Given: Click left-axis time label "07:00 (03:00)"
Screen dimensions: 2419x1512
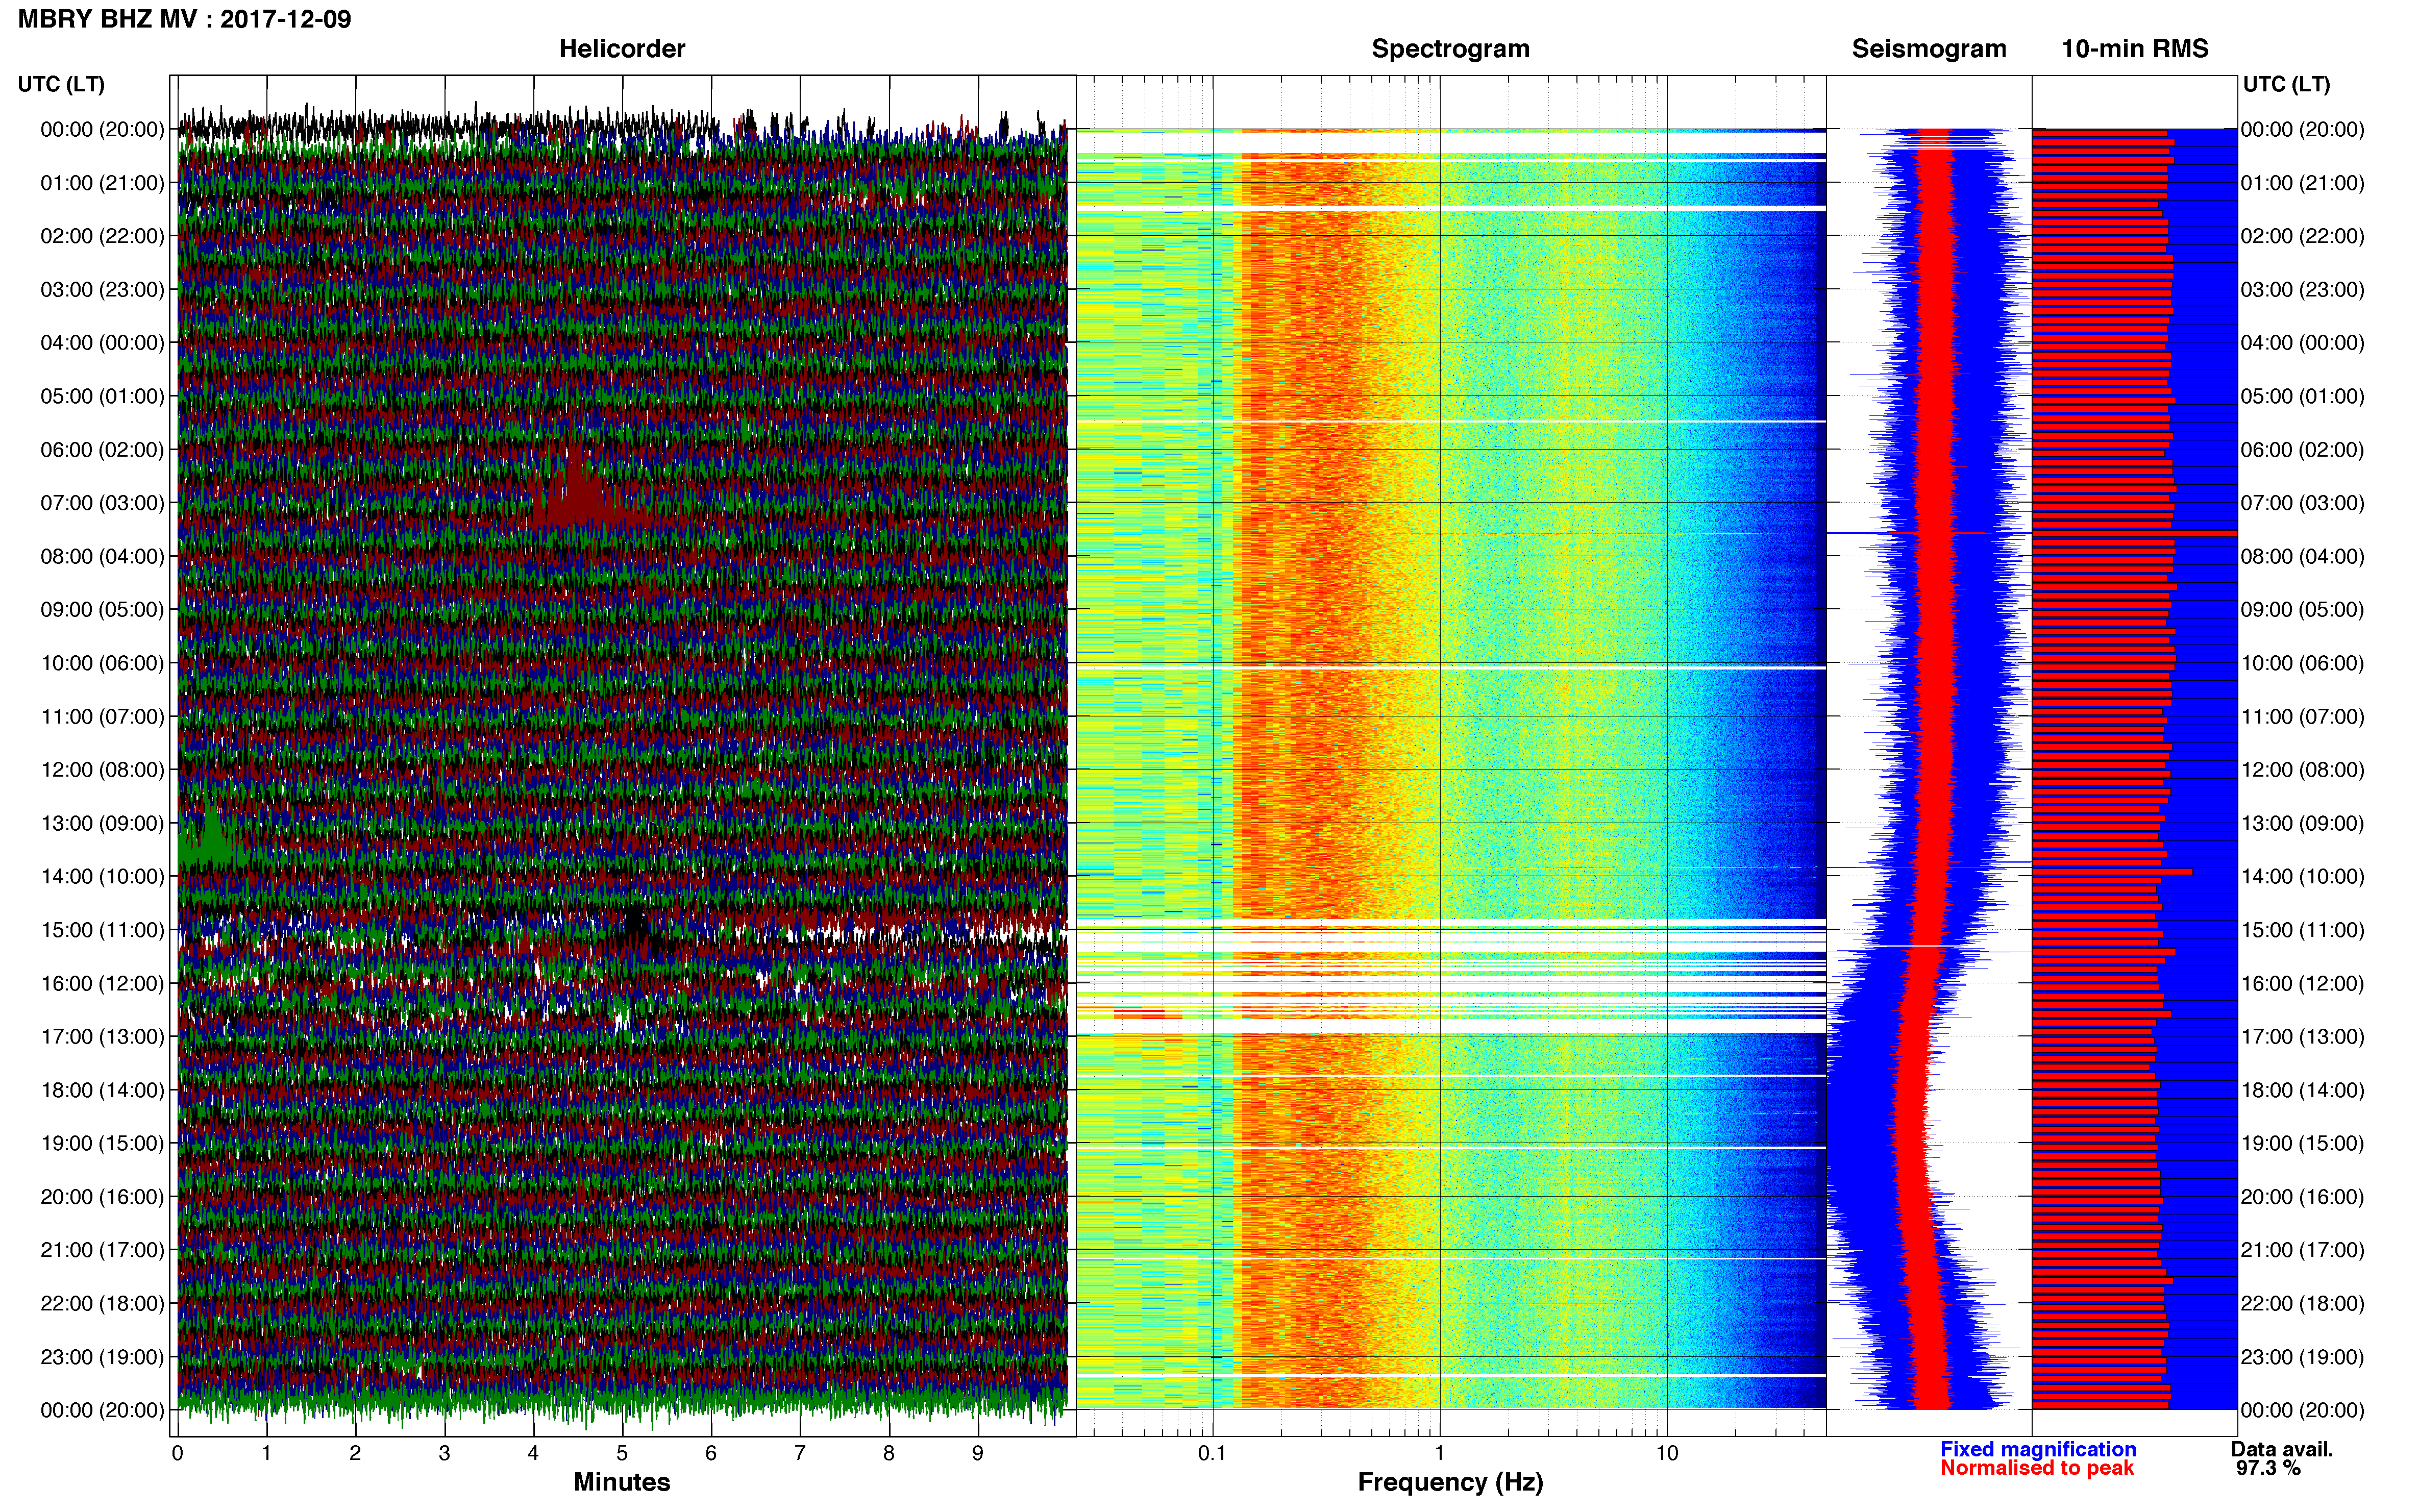Looking at the screenshot, I should point(102,503).
